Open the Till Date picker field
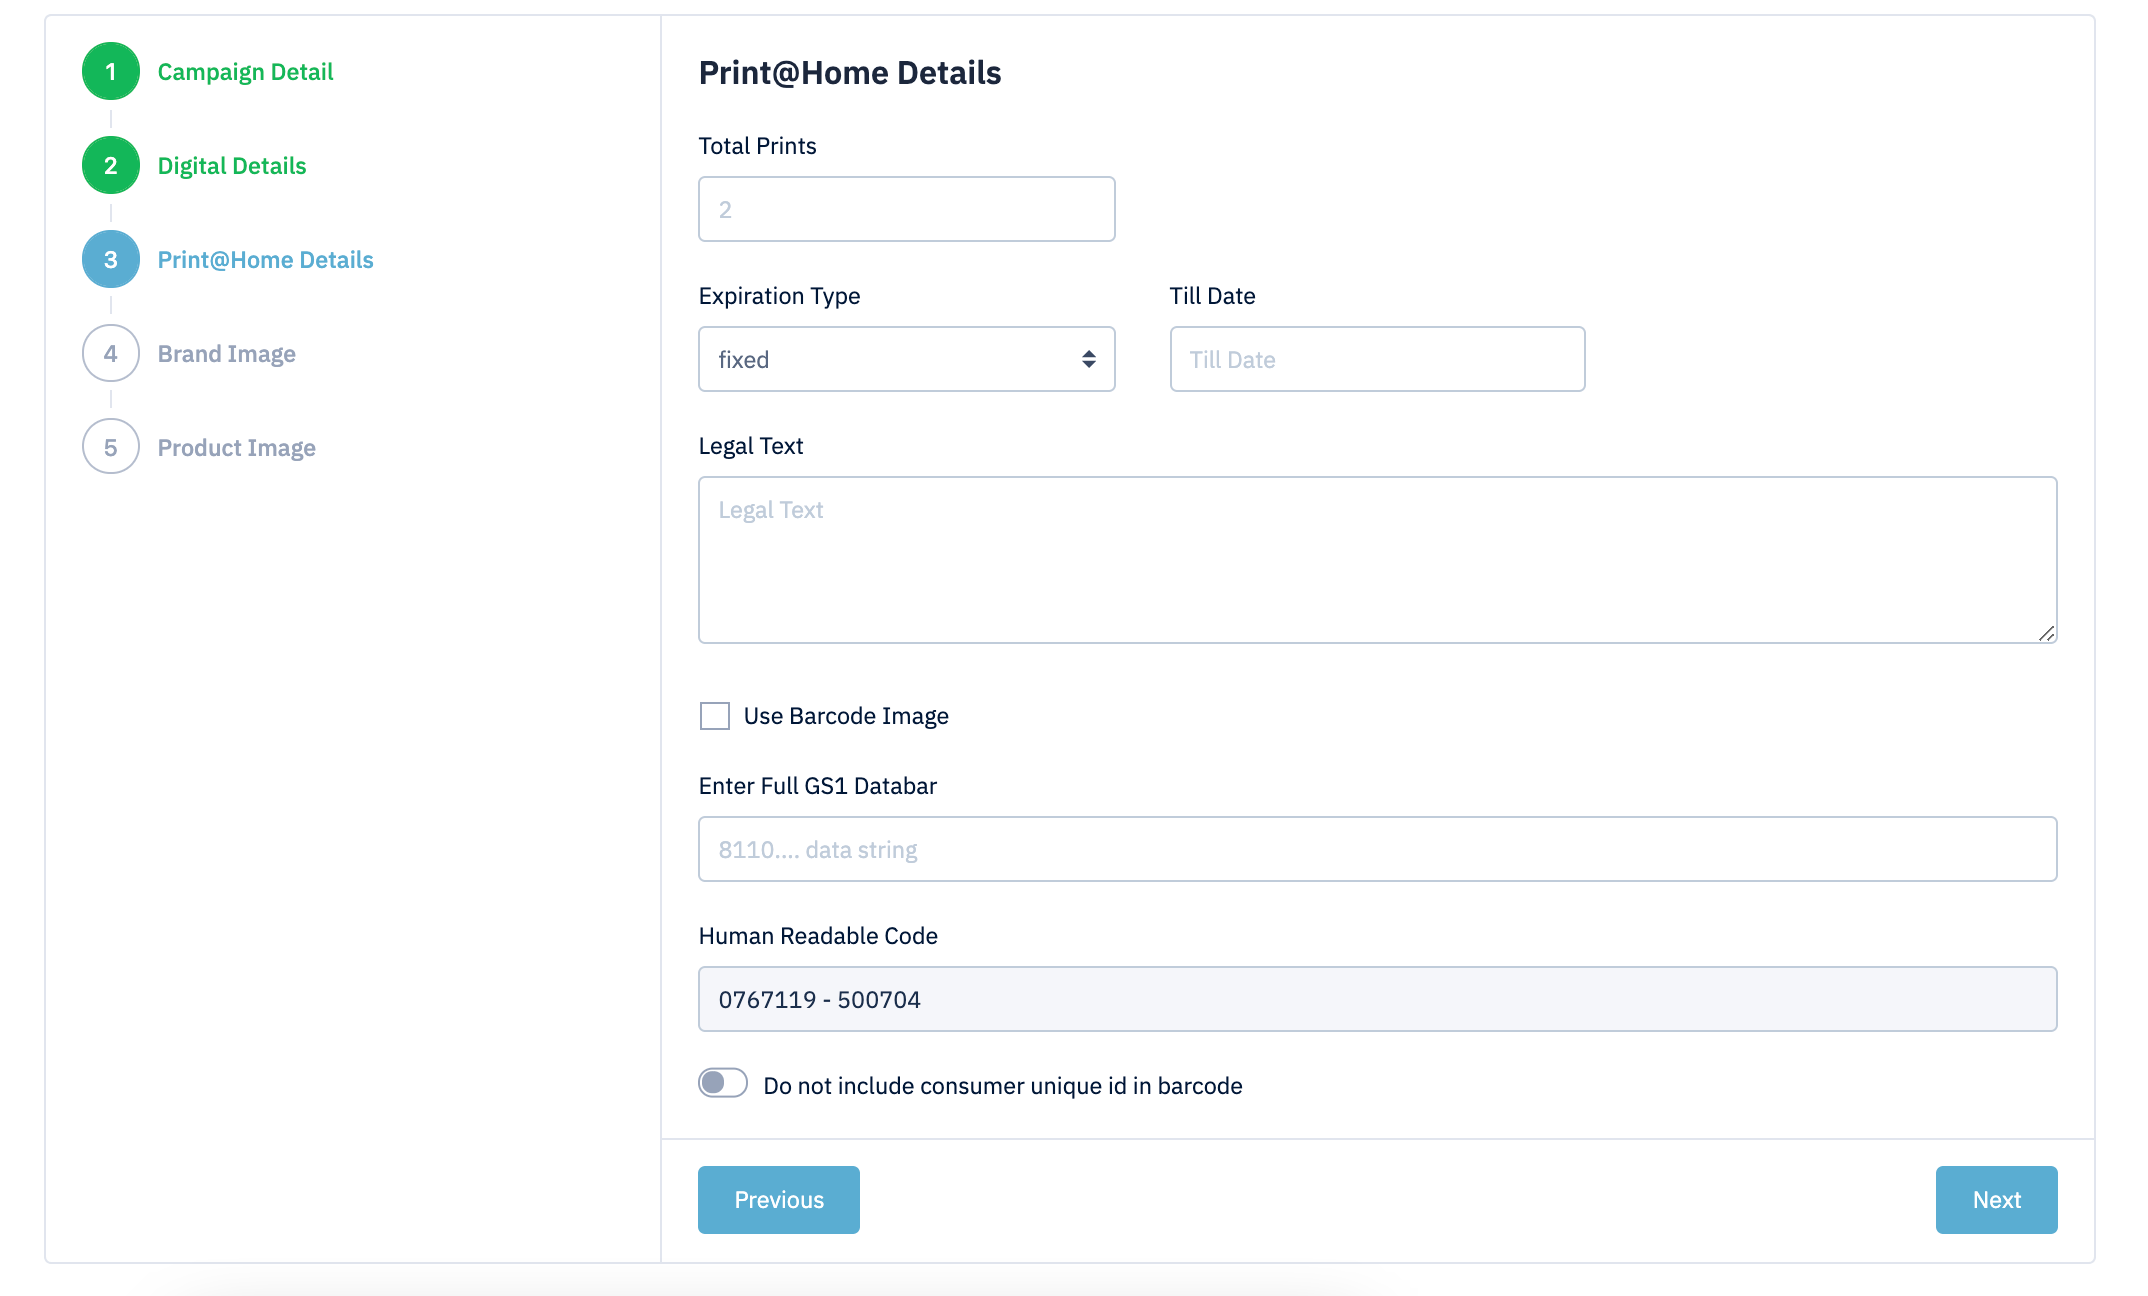 click(1377, 360)
